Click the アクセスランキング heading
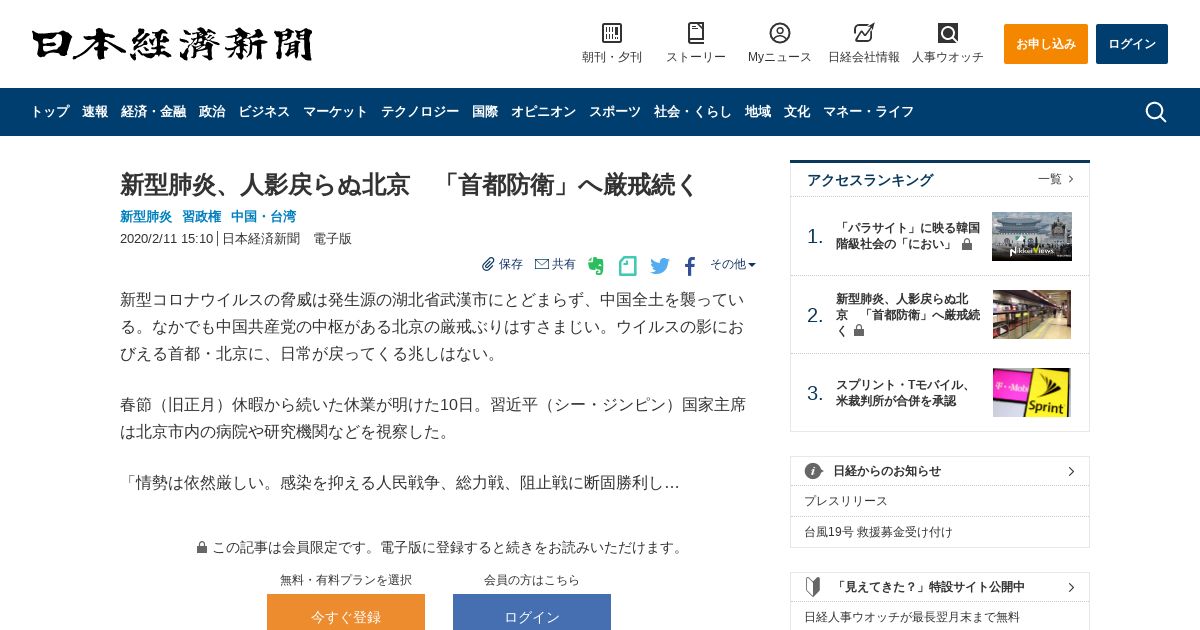The width and height of the screenshot is (1200, 630). click(x=870, y=180)
